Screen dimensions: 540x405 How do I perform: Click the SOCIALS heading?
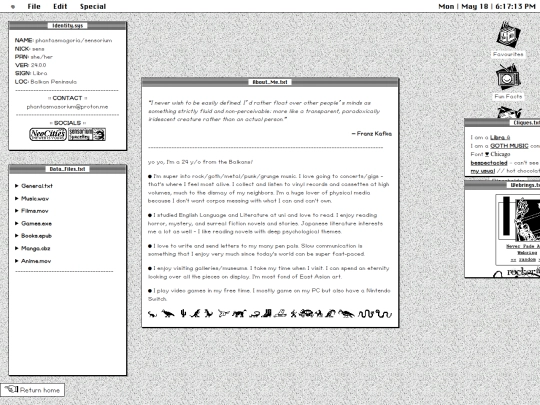tap(68, 123)
